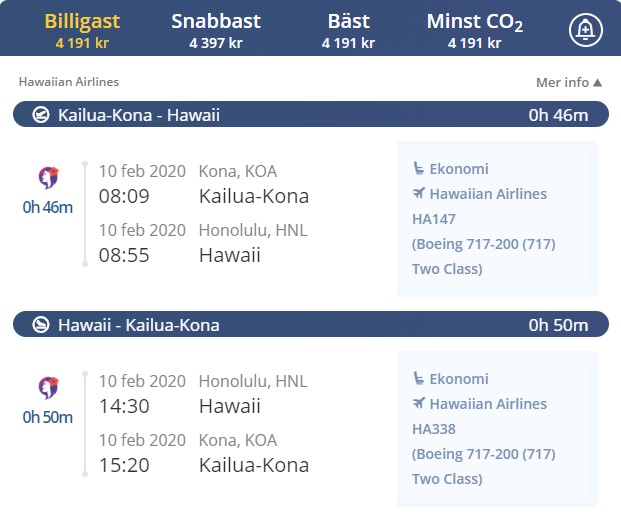Click airplane icon beside return Hawaiian Airlines

click(419, 403)
